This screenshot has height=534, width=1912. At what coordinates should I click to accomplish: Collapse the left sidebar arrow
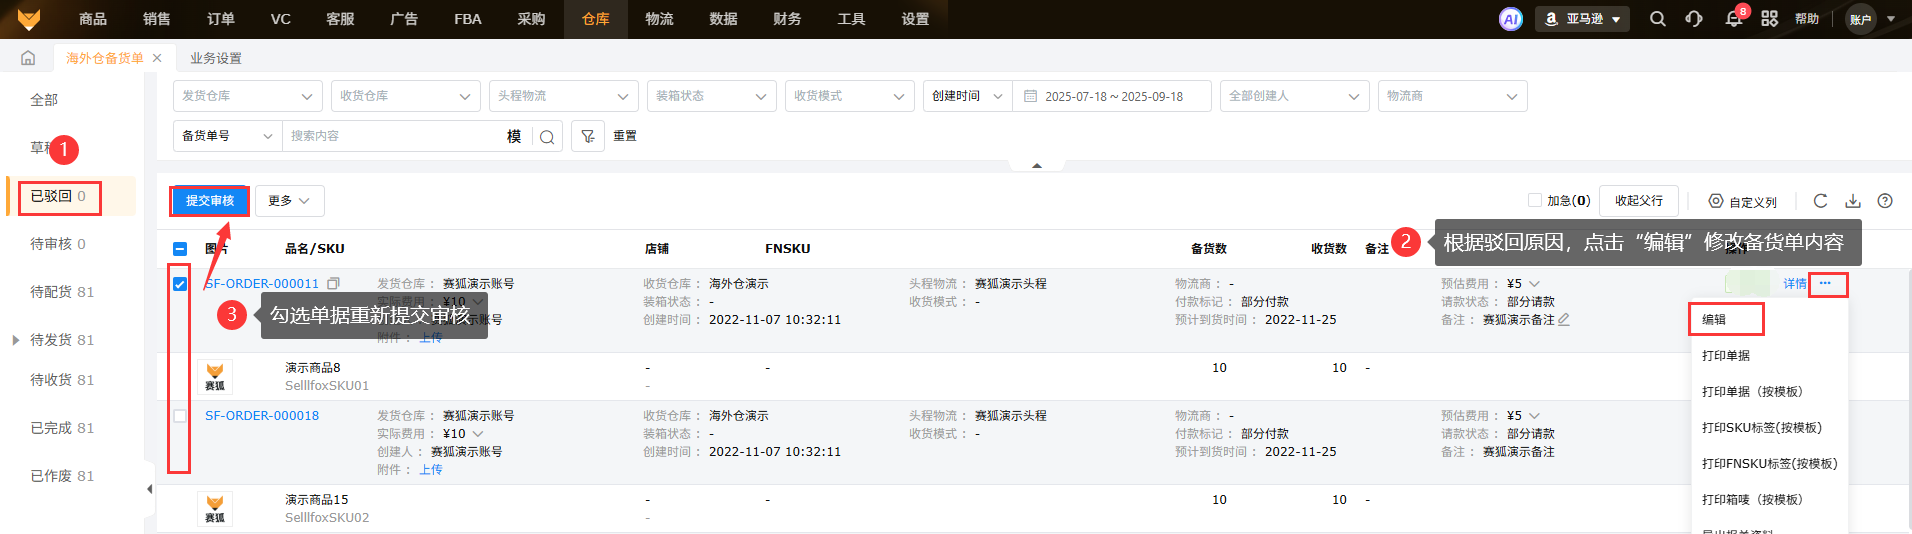point(149,489)
